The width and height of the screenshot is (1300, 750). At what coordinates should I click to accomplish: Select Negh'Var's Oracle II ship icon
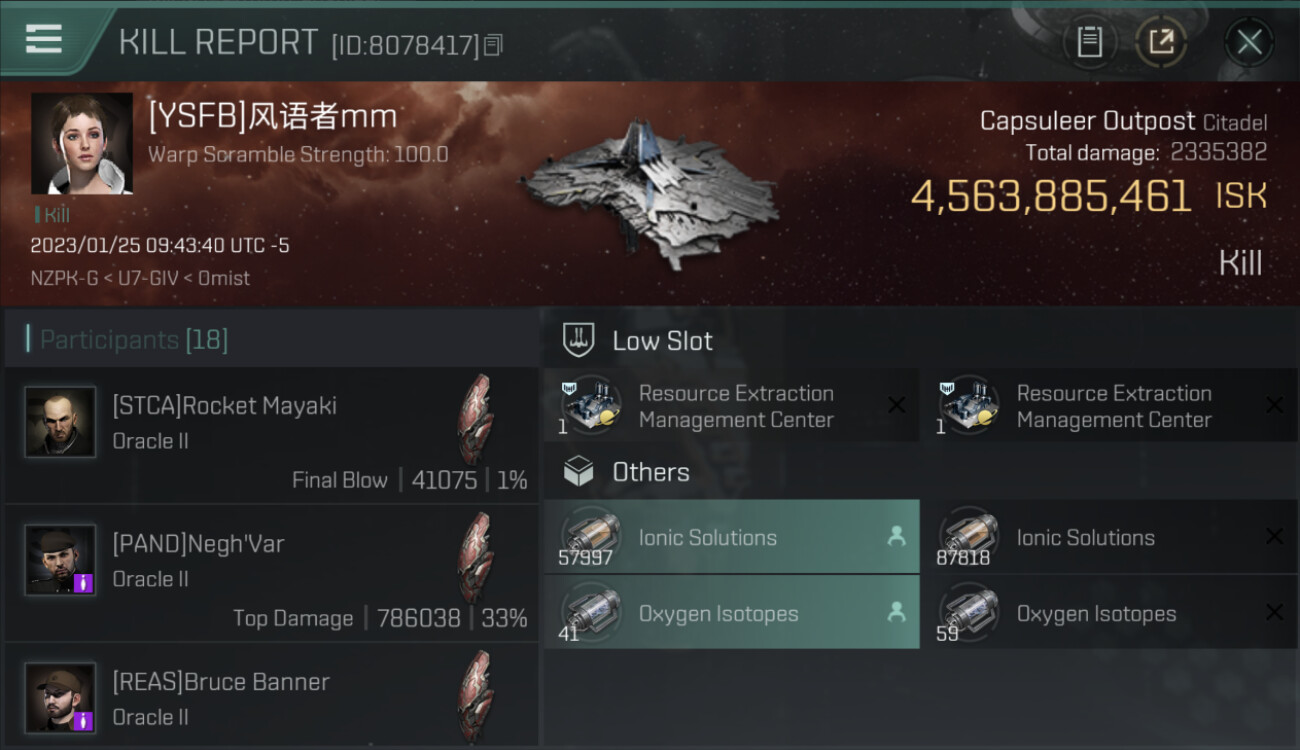click(x=476, y=559)
